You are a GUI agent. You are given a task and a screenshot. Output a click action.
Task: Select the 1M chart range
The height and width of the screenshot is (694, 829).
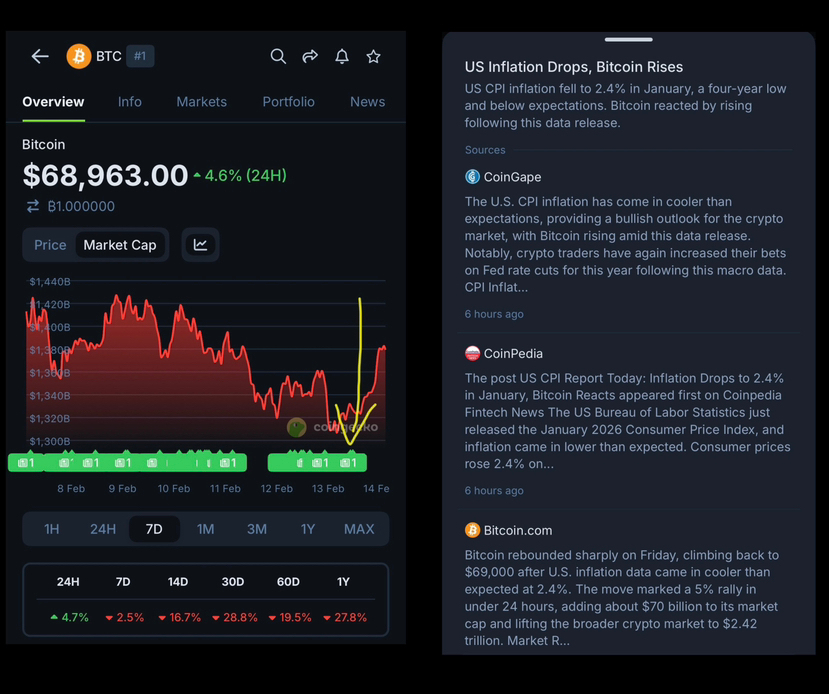tap(206, 529)
